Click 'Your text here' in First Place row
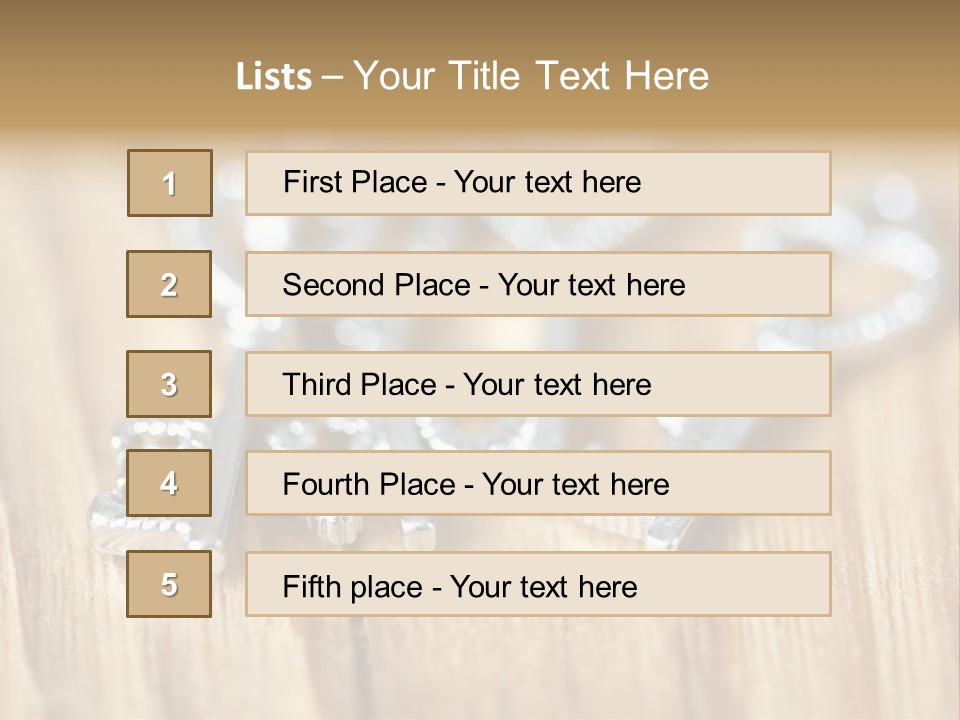 547,183
